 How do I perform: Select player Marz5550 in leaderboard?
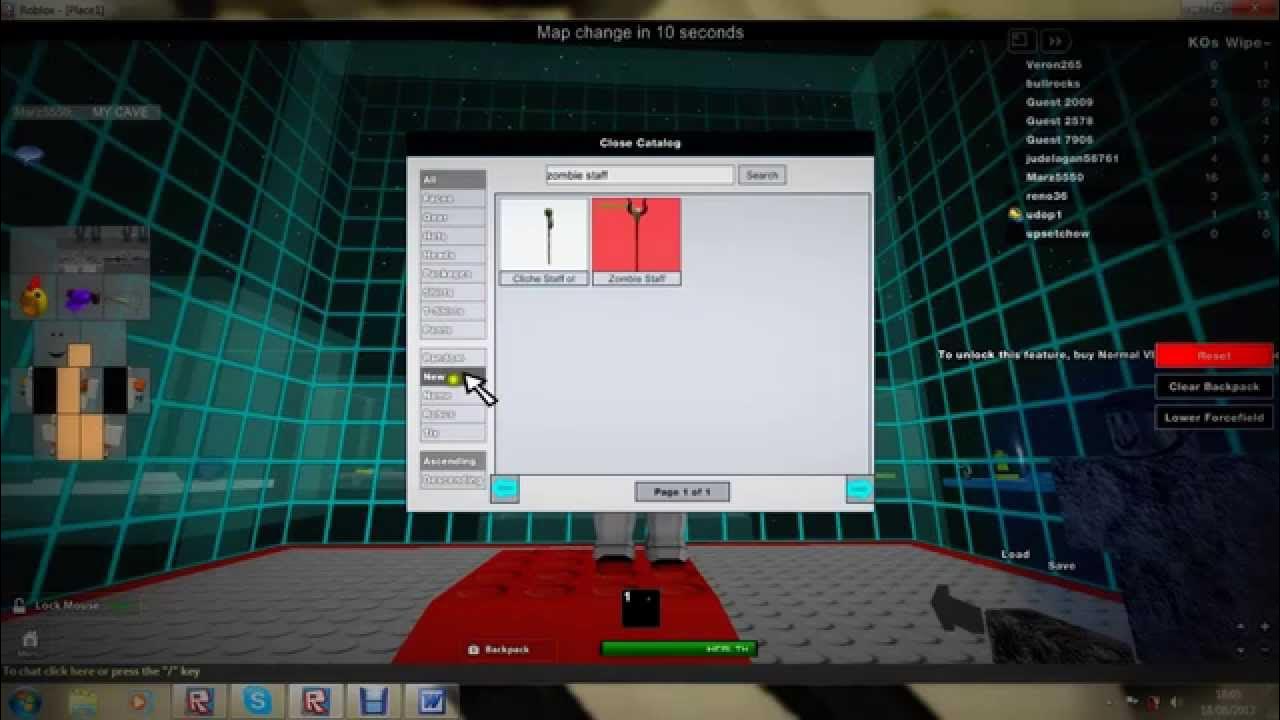click(1055, 178)
